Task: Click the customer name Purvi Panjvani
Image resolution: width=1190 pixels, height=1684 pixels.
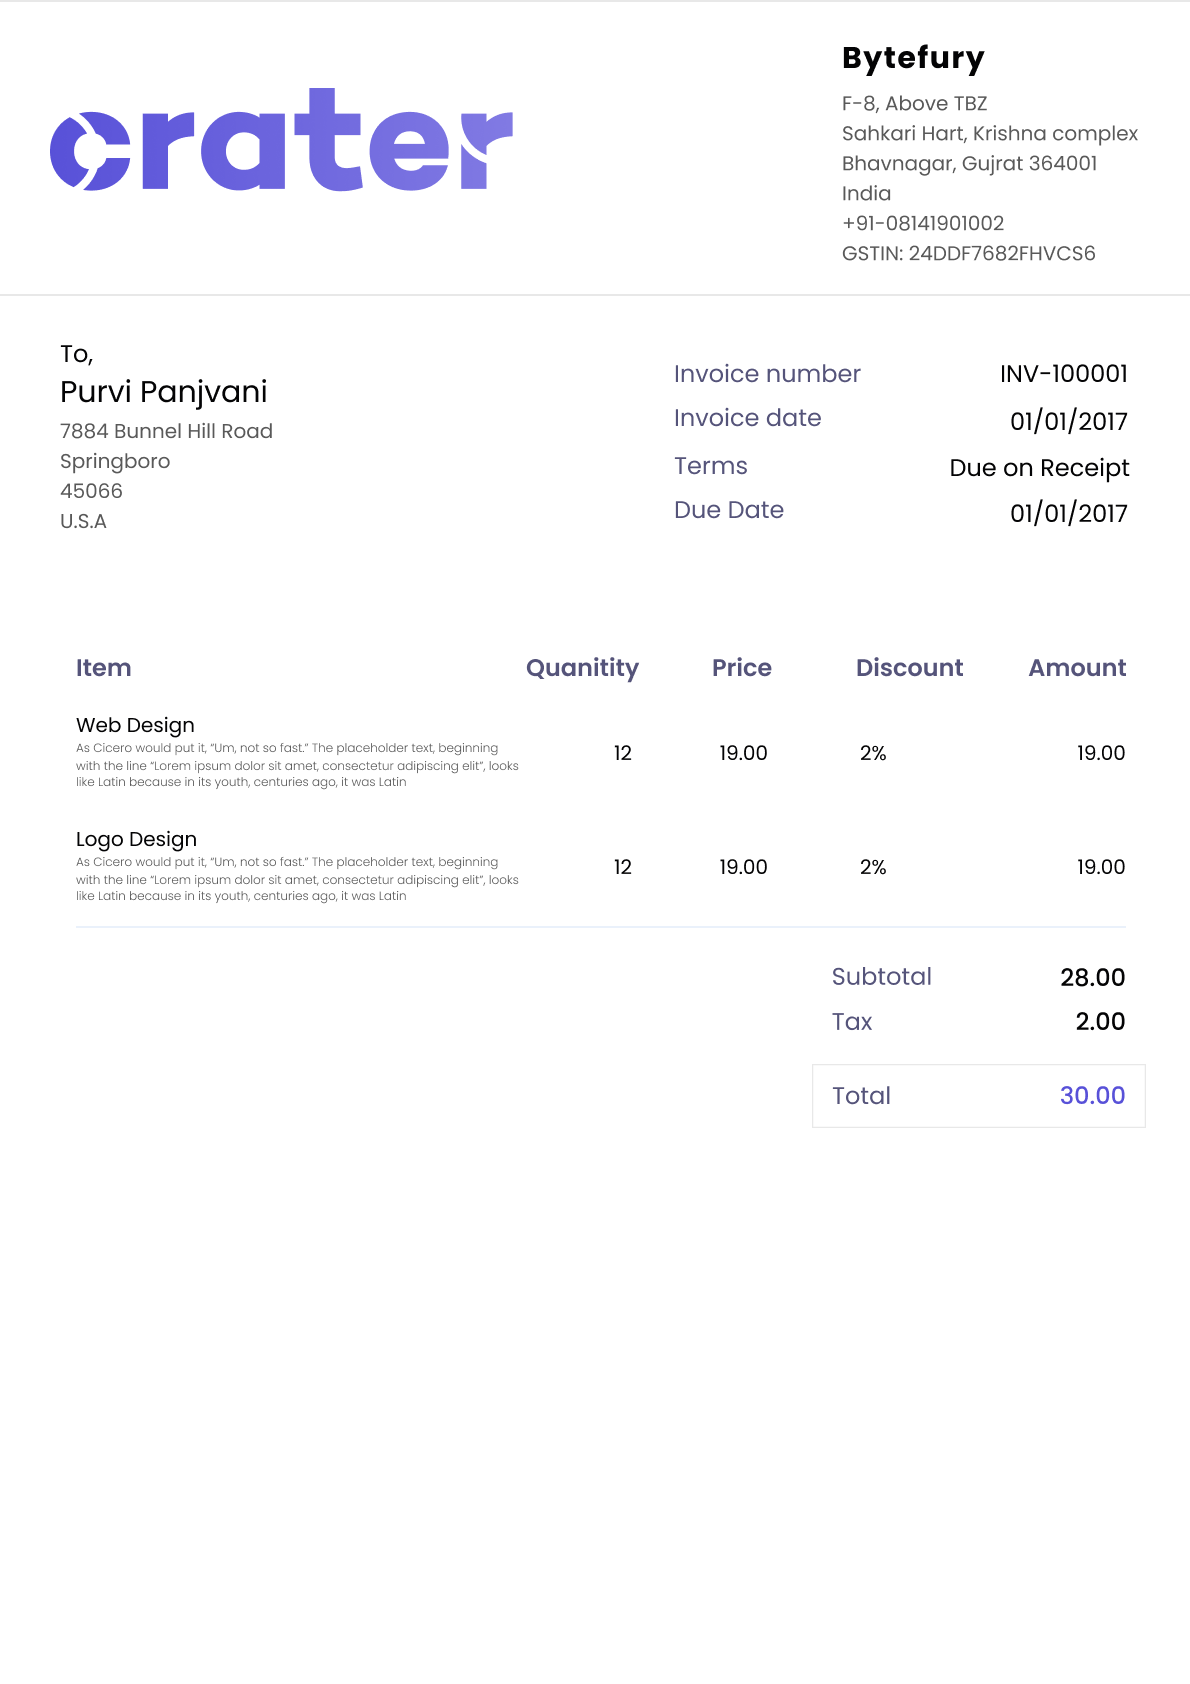Action: (164, 392)
